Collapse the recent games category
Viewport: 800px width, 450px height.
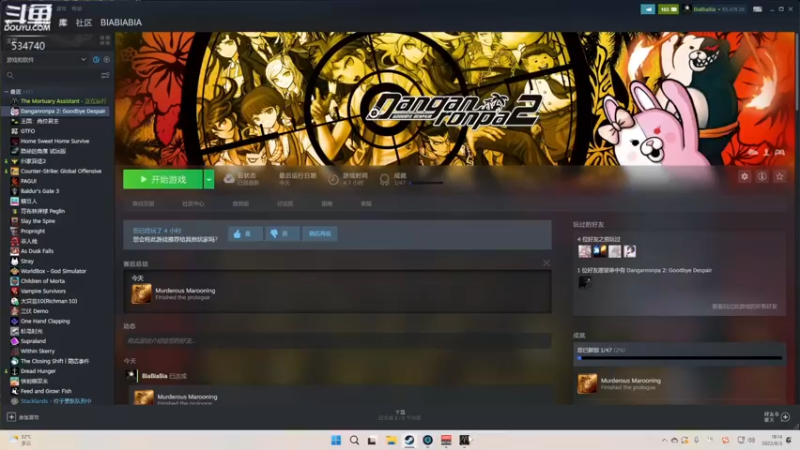(x=6, y=92)
